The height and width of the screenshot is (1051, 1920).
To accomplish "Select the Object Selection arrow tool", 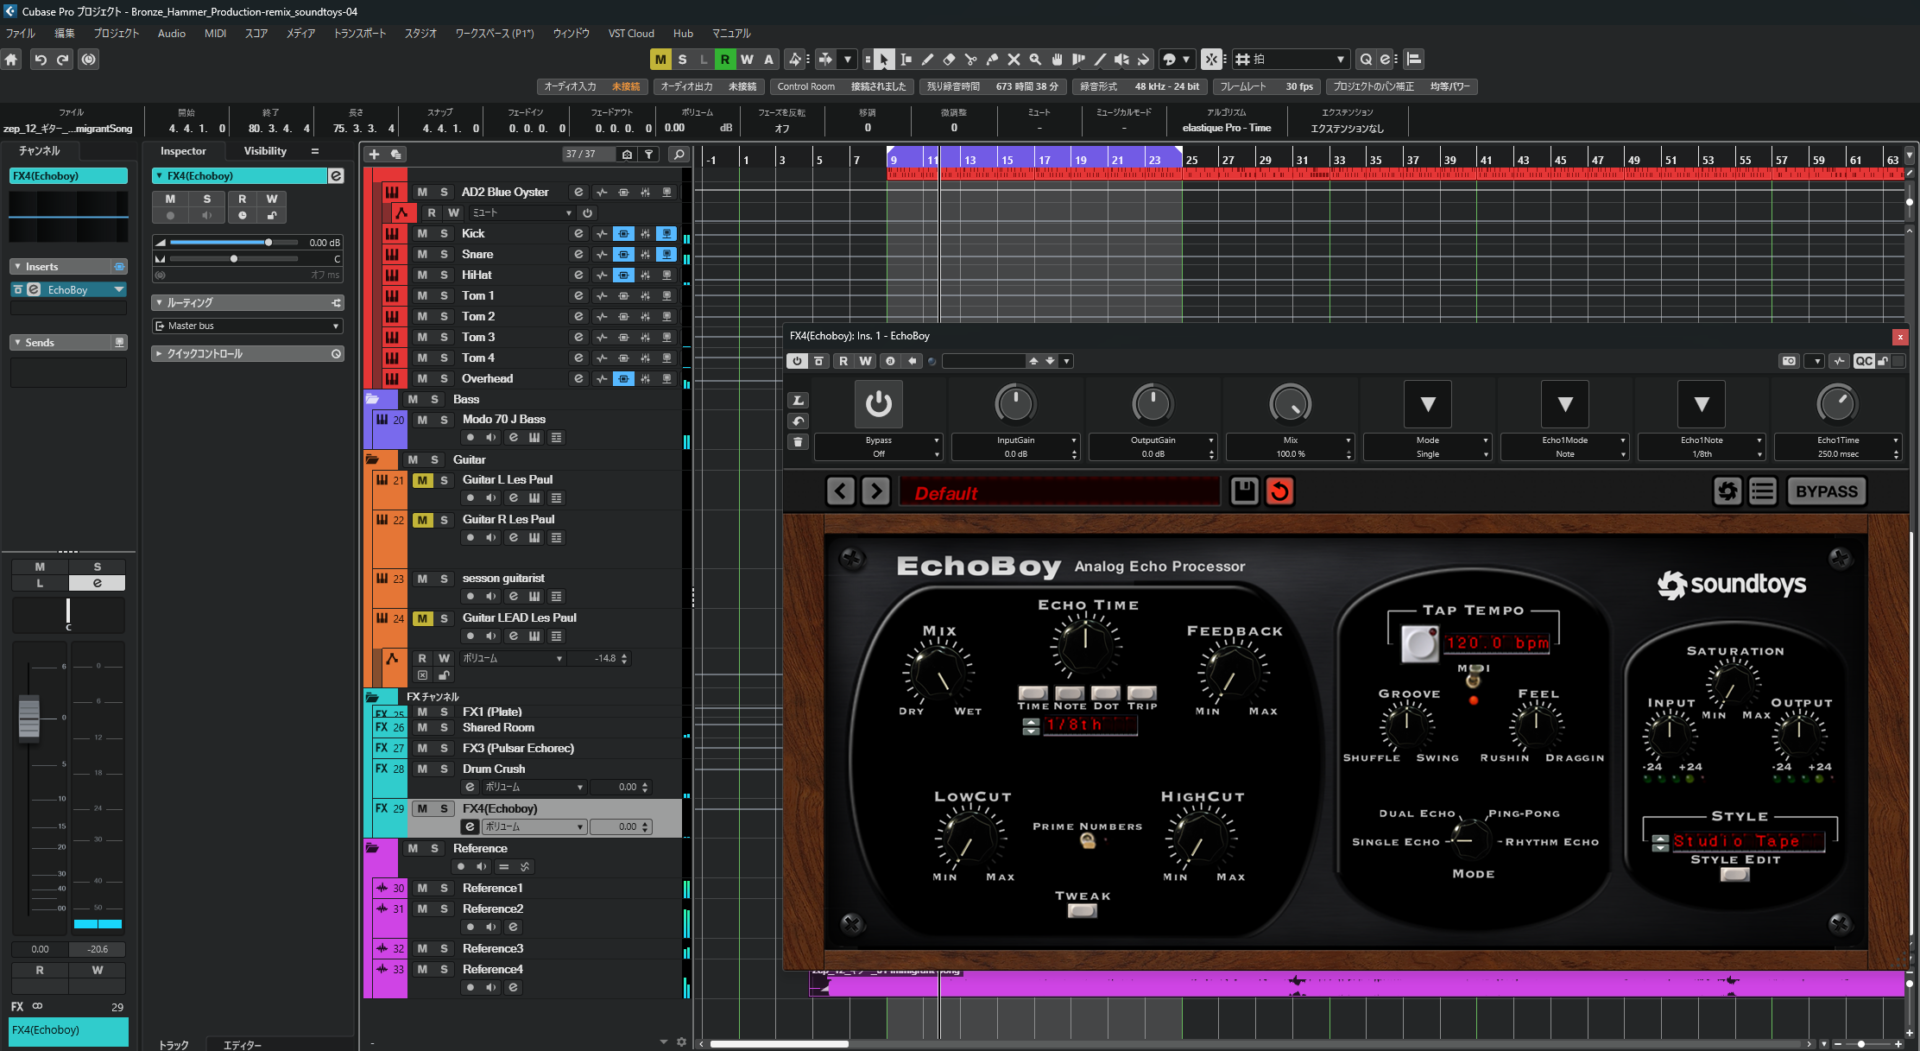I will pyautogui.click(x=883, y=60).
